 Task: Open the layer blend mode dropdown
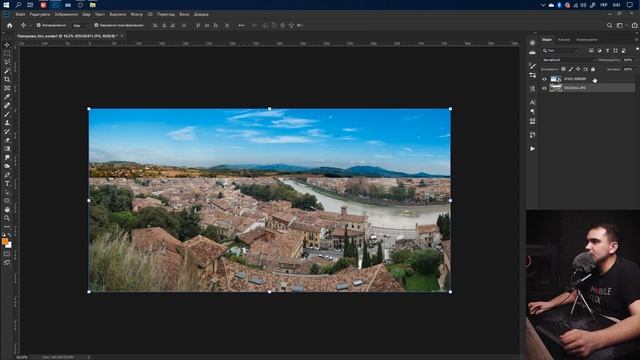click(x=569, y=60)
